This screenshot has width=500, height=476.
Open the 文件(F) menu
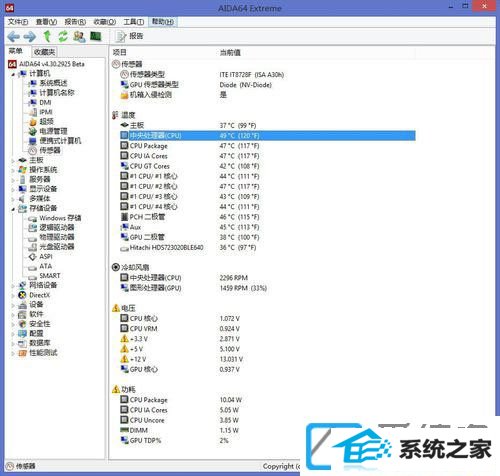(x=18, y=22)
